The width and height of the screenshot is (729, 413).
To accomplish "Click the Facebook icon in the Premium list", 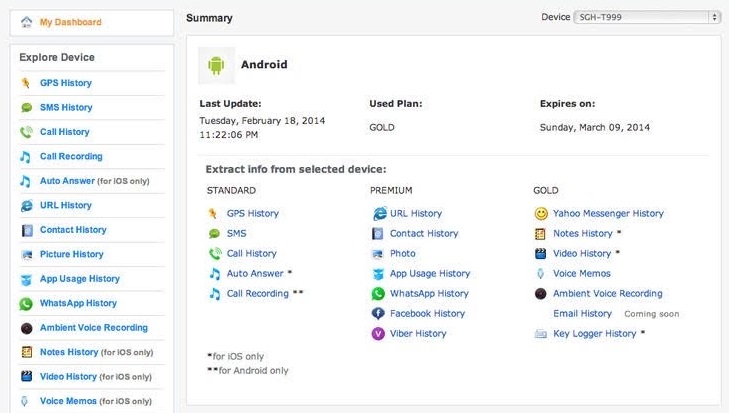I will (378, 314).
